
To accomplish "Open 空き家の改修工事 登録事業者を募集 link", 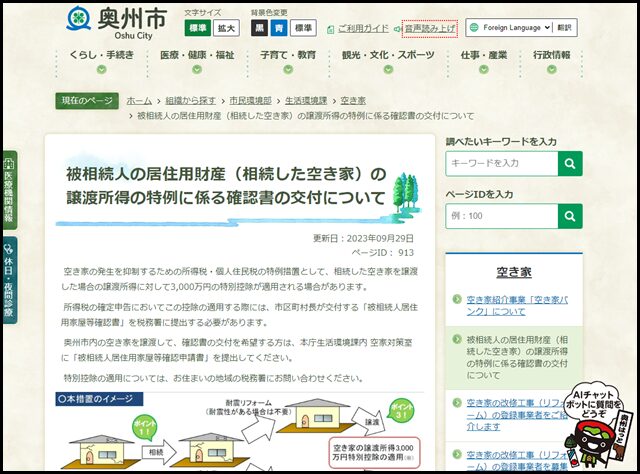I will [517, 461].
